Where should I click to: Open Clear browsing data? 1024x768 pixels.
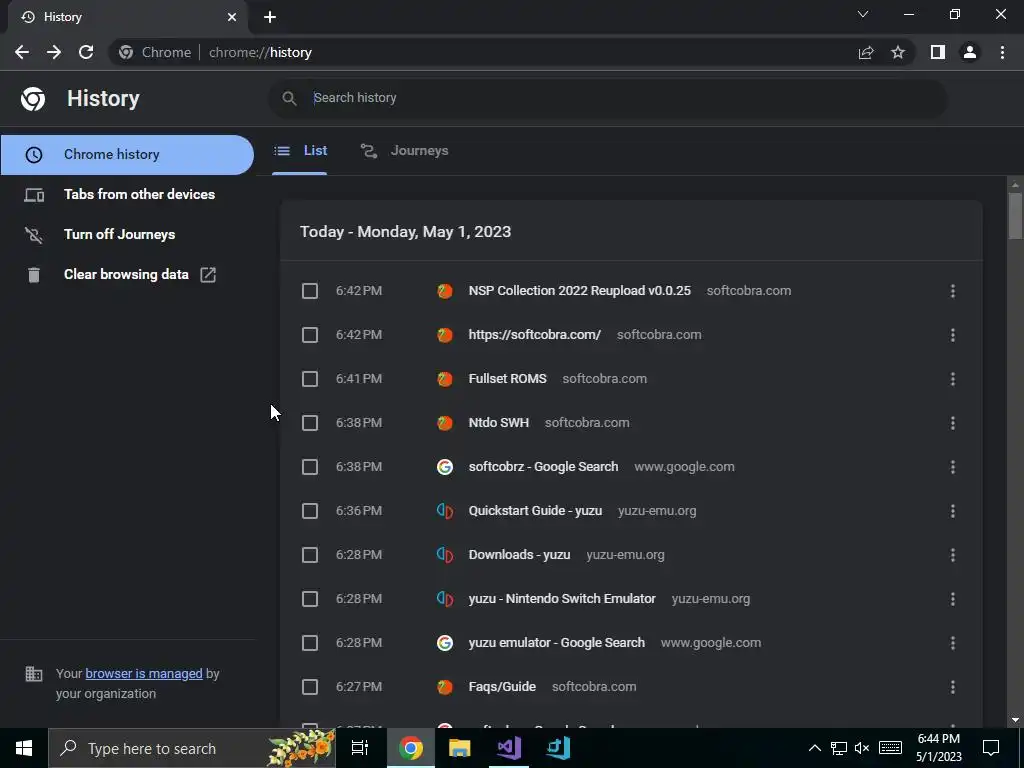pos(127,274)
